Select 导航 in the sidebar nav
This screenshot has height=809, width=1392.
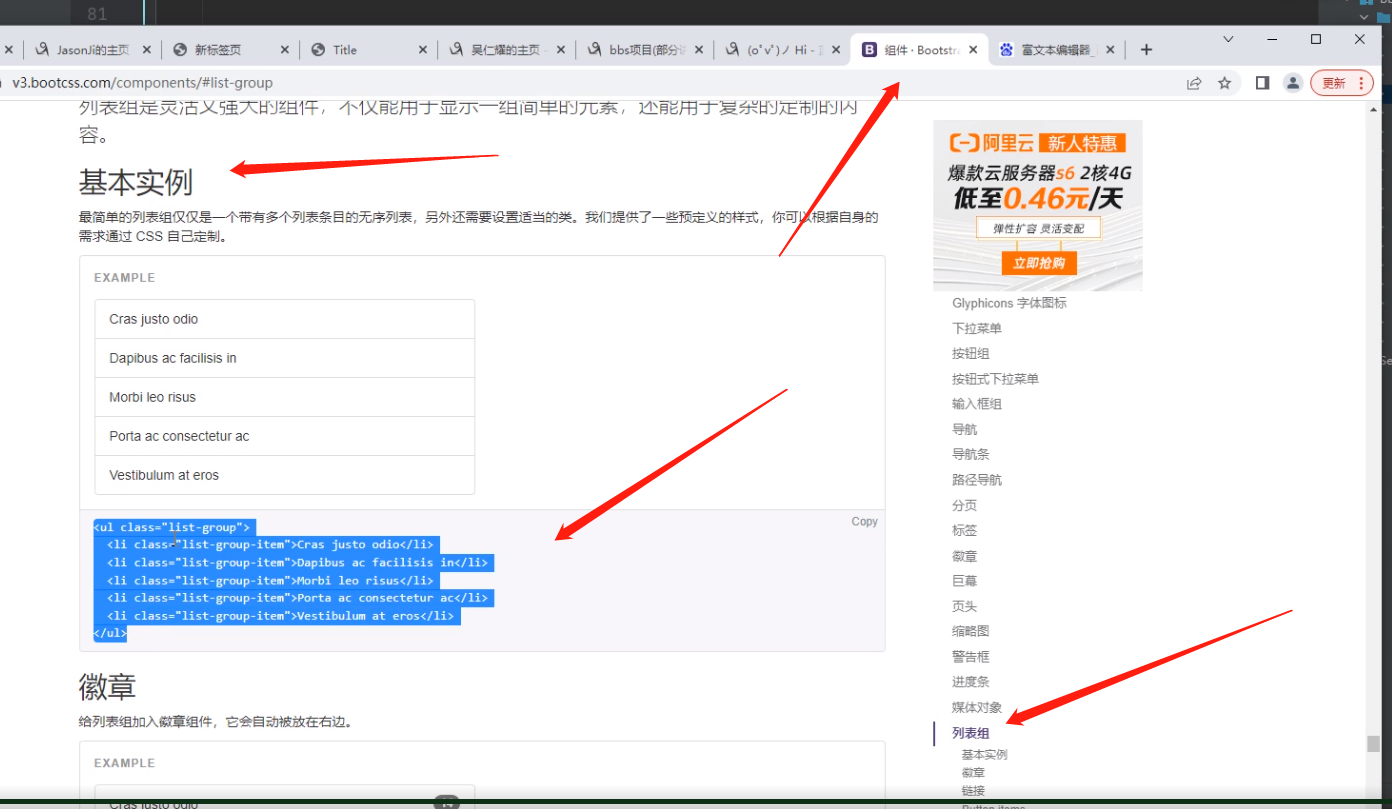pos(965,429)
